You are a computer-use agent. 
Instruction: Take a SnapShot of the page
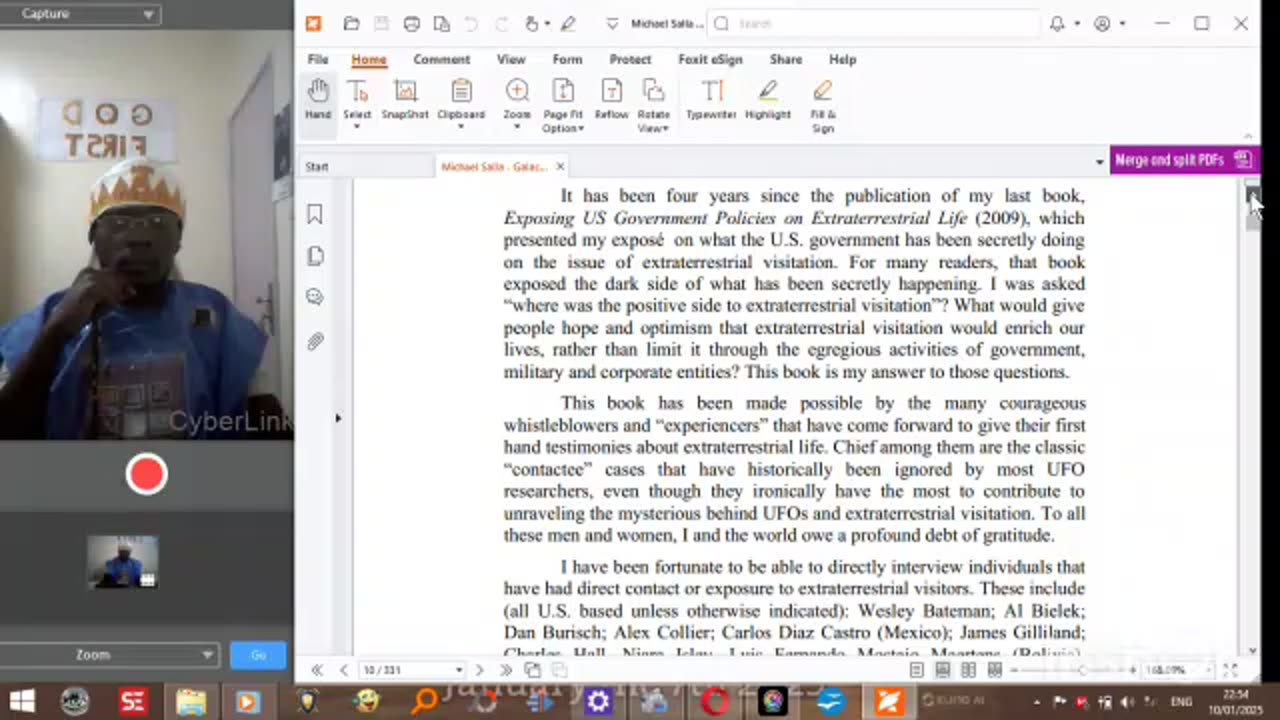click(x=405, y=101)
